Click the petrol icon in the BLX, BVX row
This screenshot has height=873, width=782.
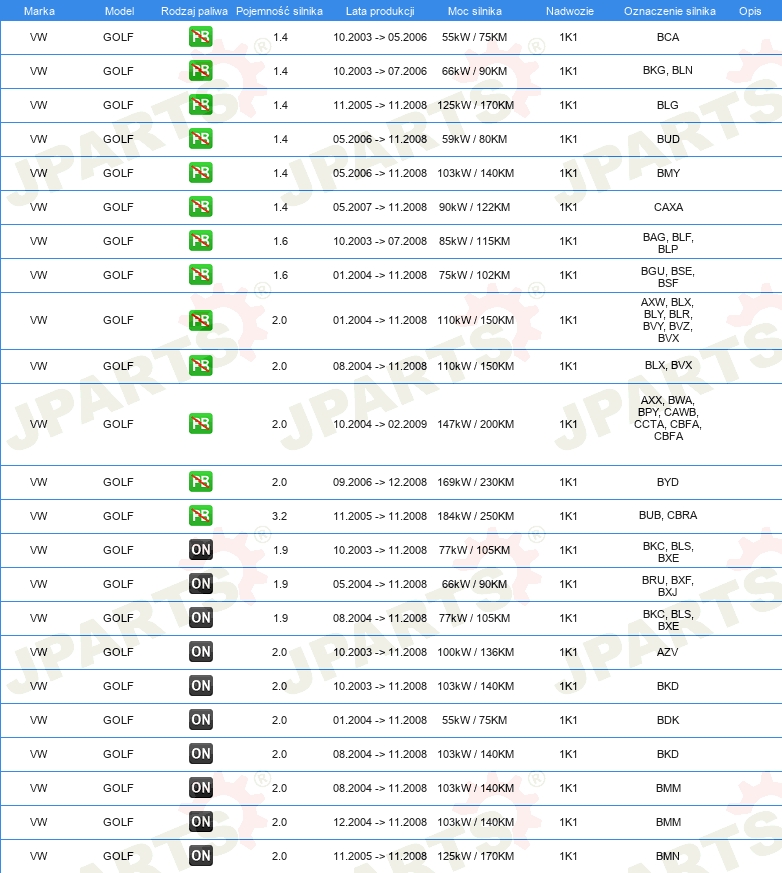click(200, 366)
